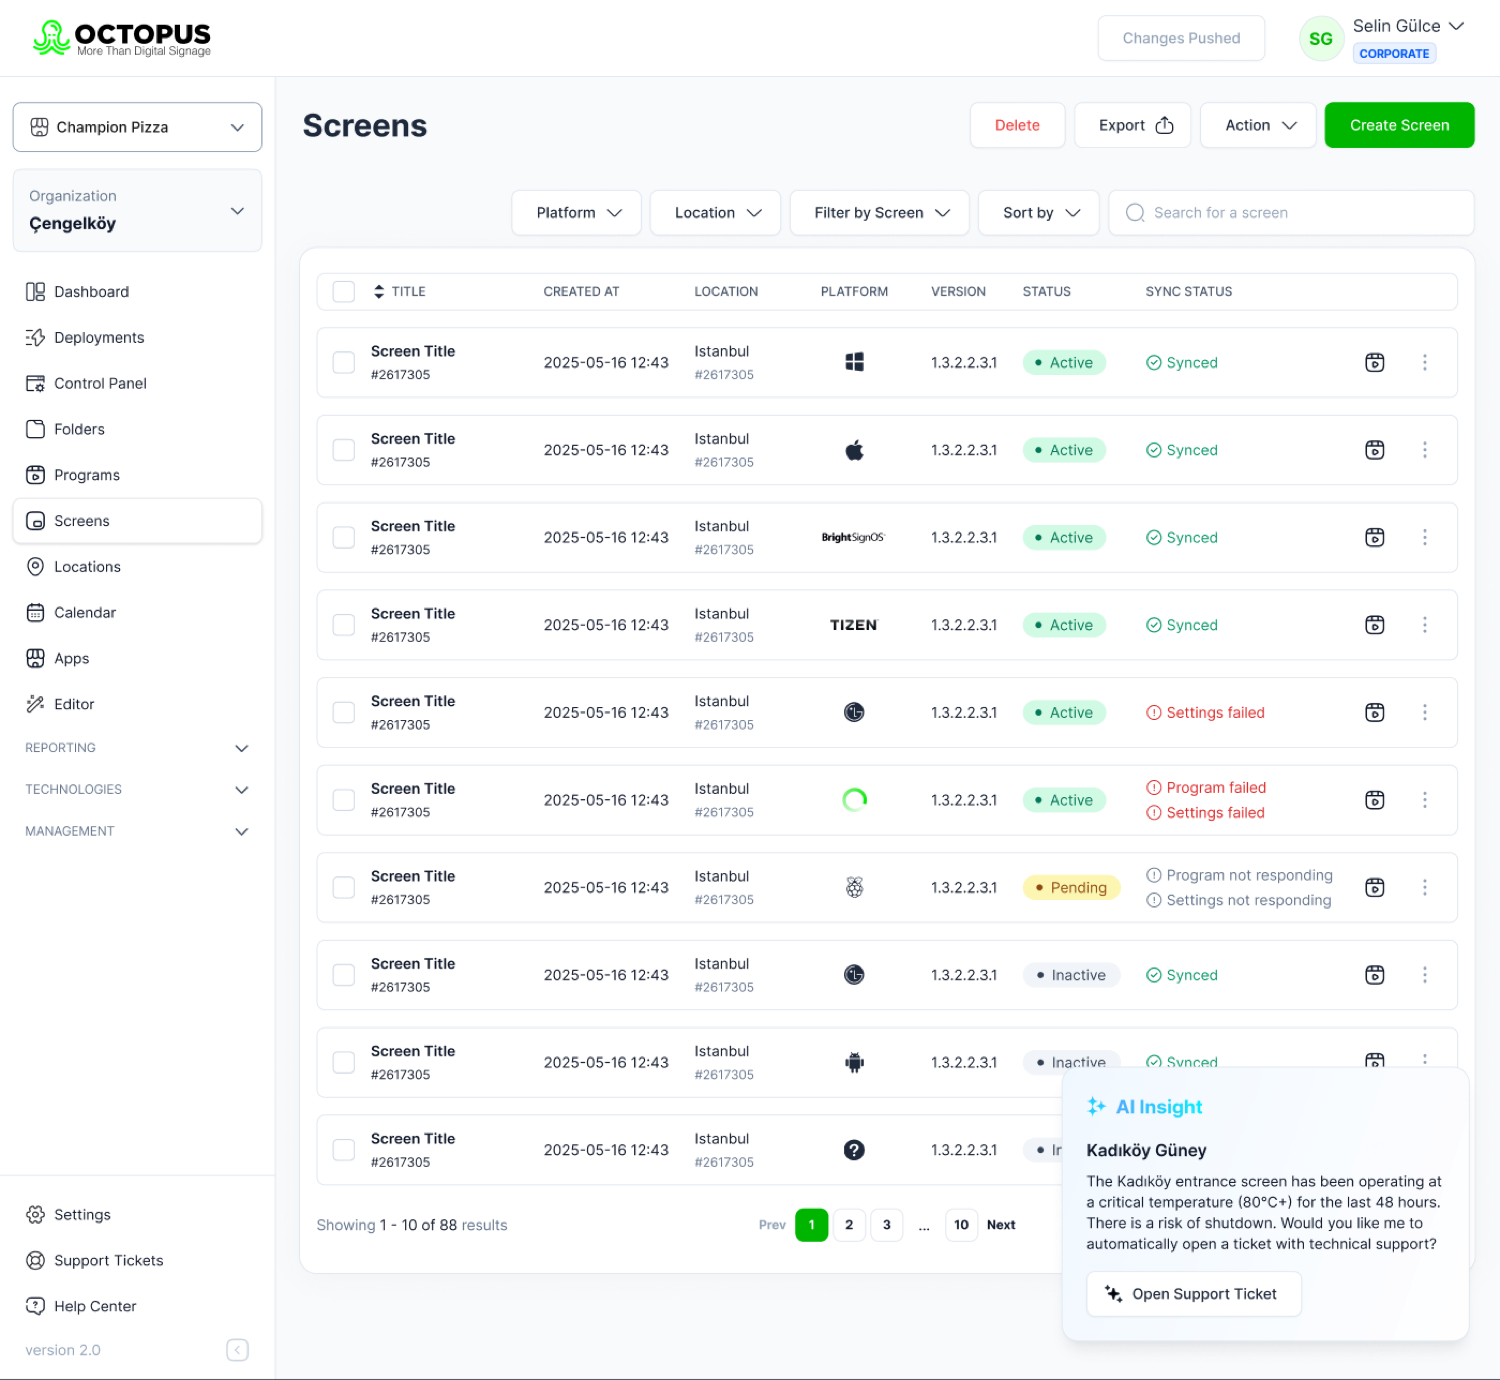Screen dimensions: 1500x1380
Task: Click the Raspberry Pi platform logo
Action: click(854, 887)
